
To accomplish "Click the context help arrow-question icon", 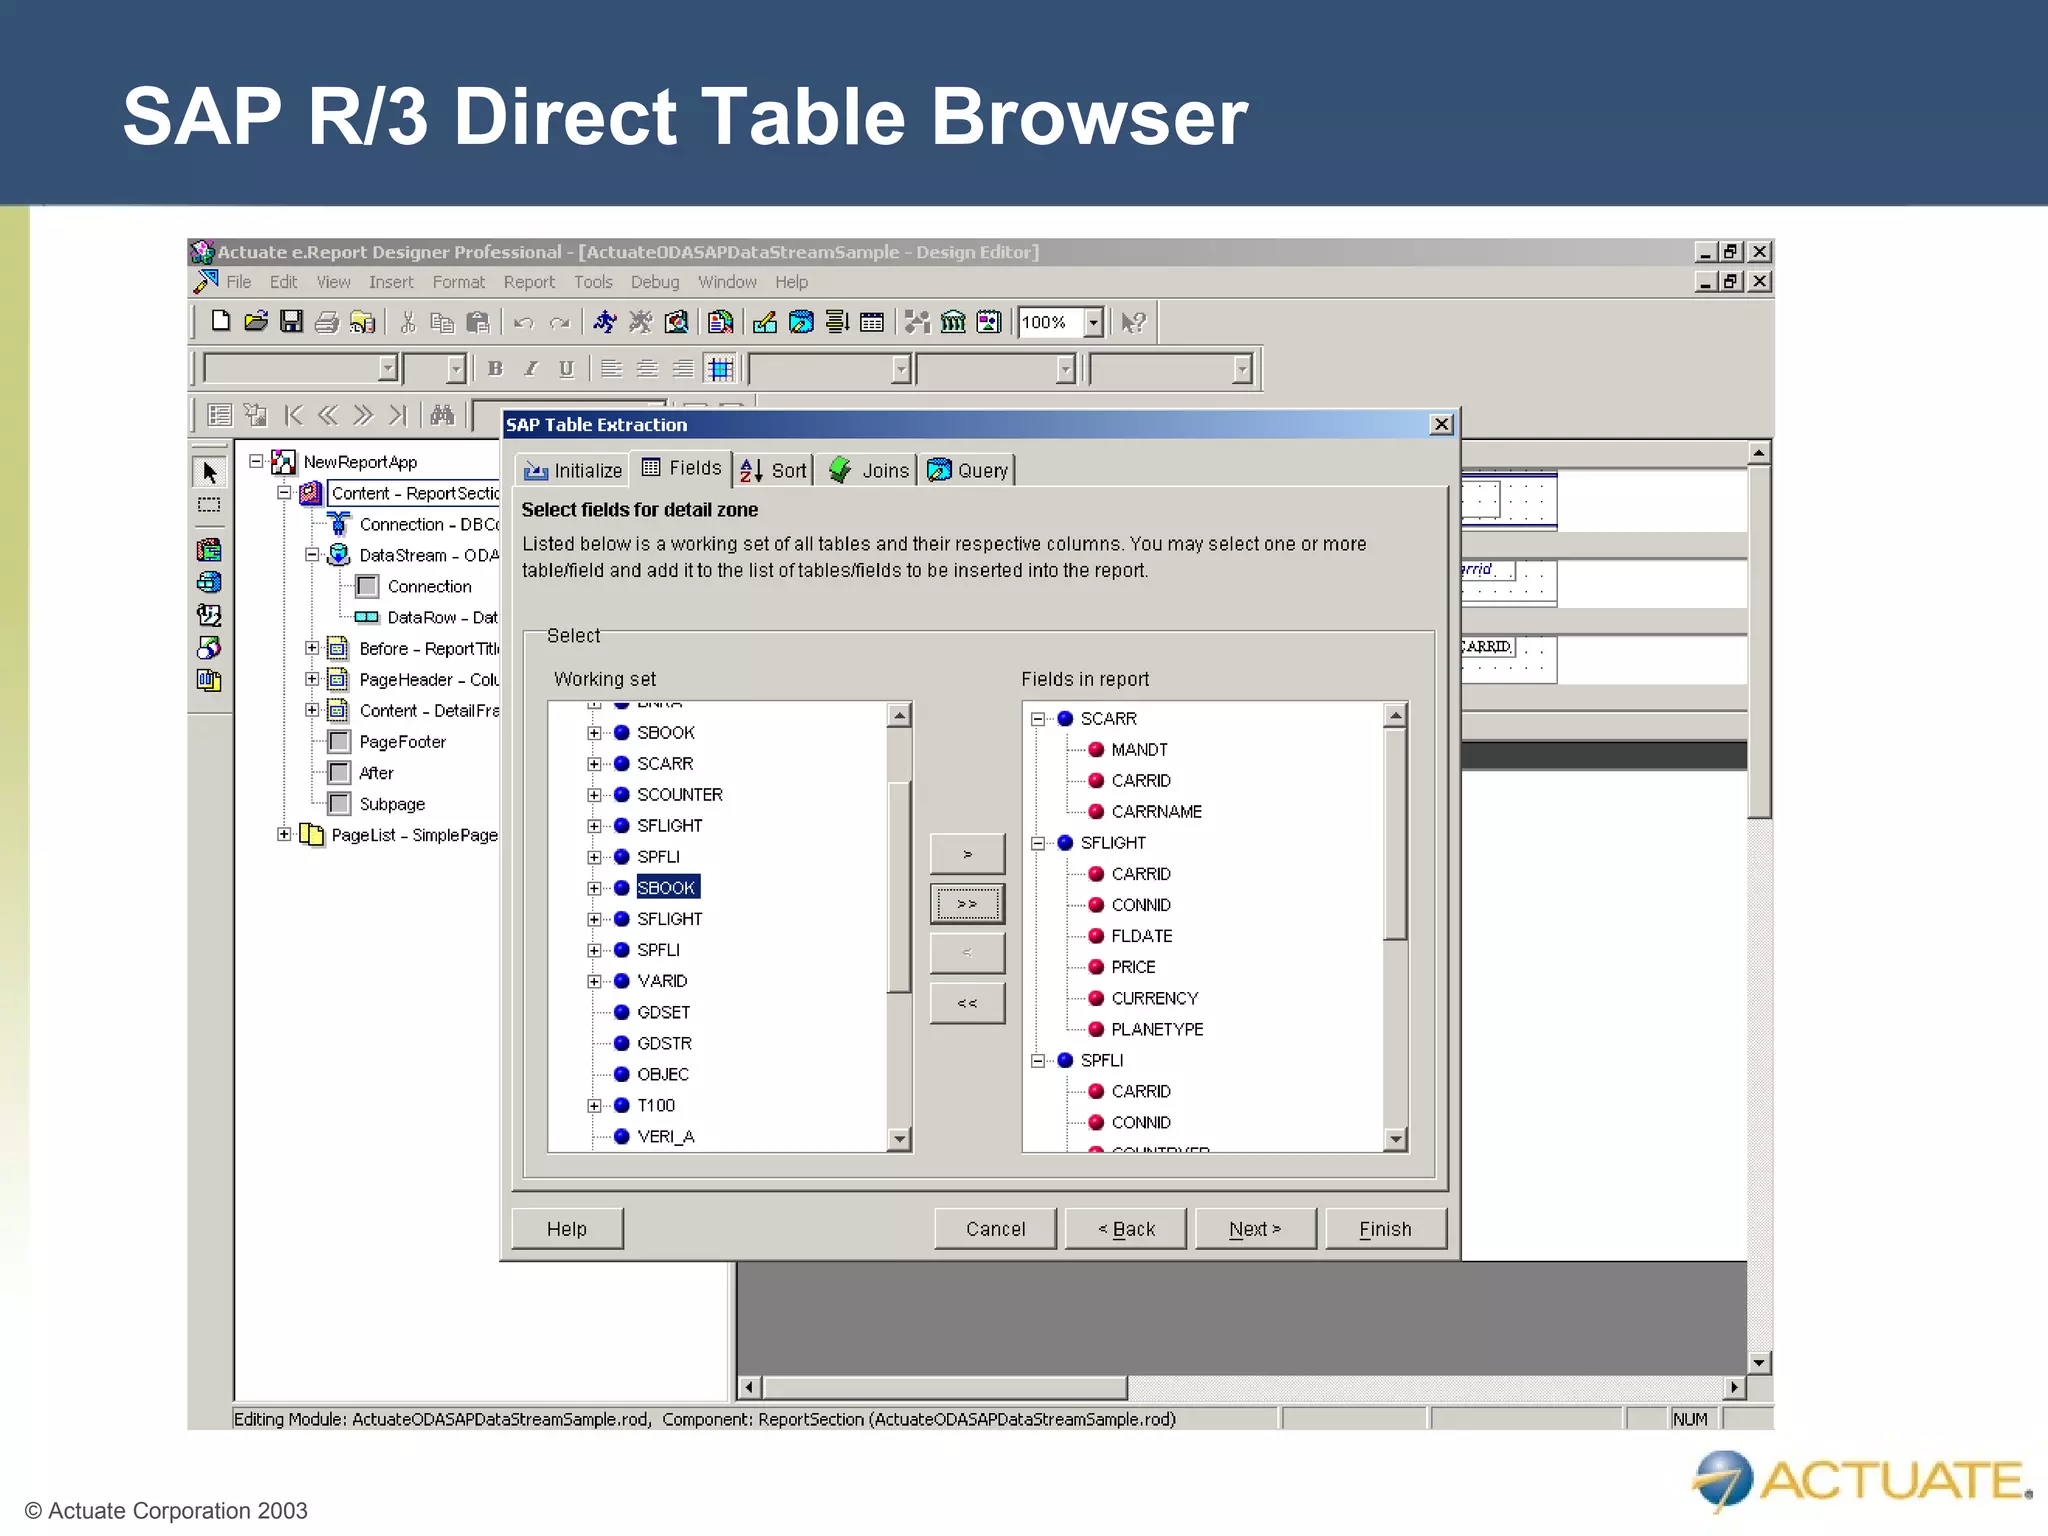I will (x=1133, y=321).
